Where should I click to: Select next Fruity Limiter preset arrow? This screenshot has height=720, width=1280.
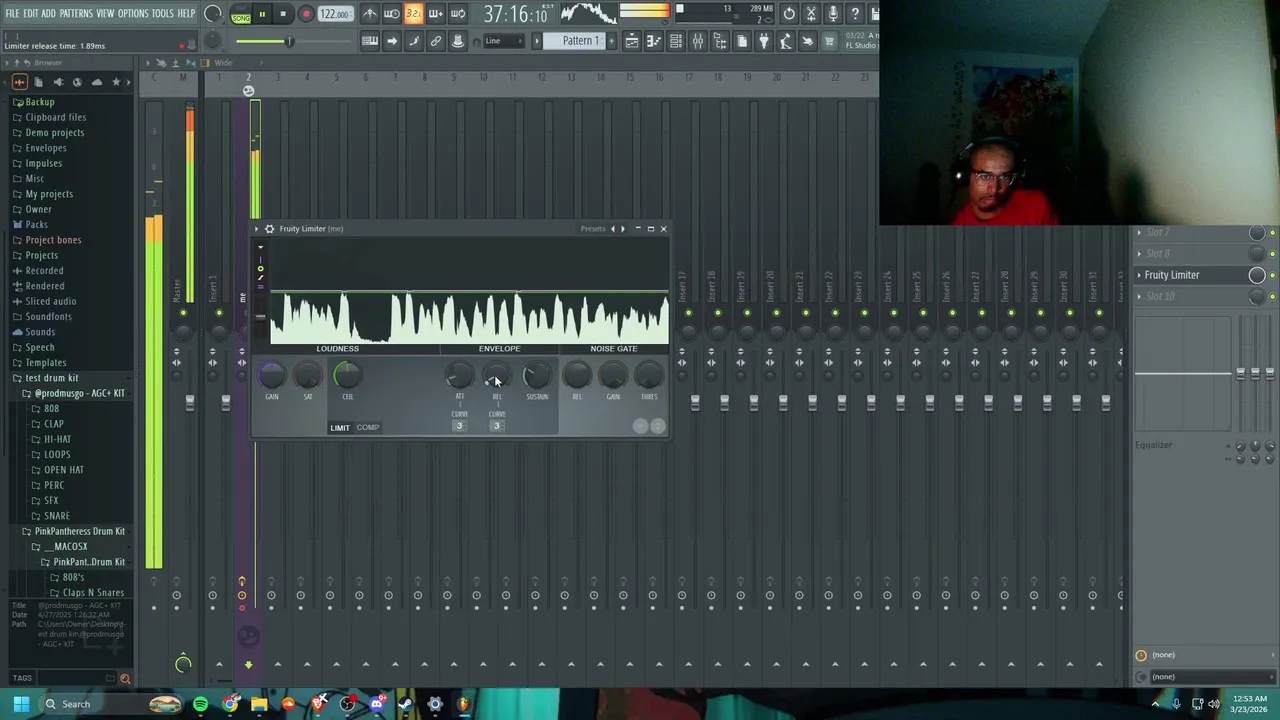point(623,229)
